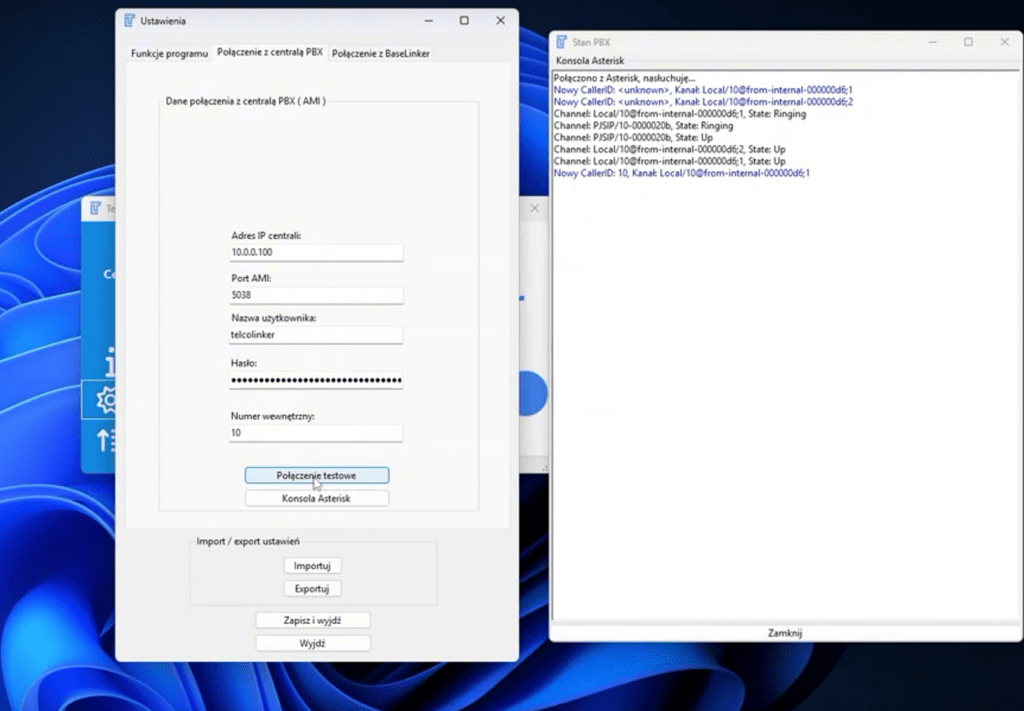This screenshot has height=711, width=1024.
Task: Click the Eksportuj settings button
Action: click(x=312, y=589)
